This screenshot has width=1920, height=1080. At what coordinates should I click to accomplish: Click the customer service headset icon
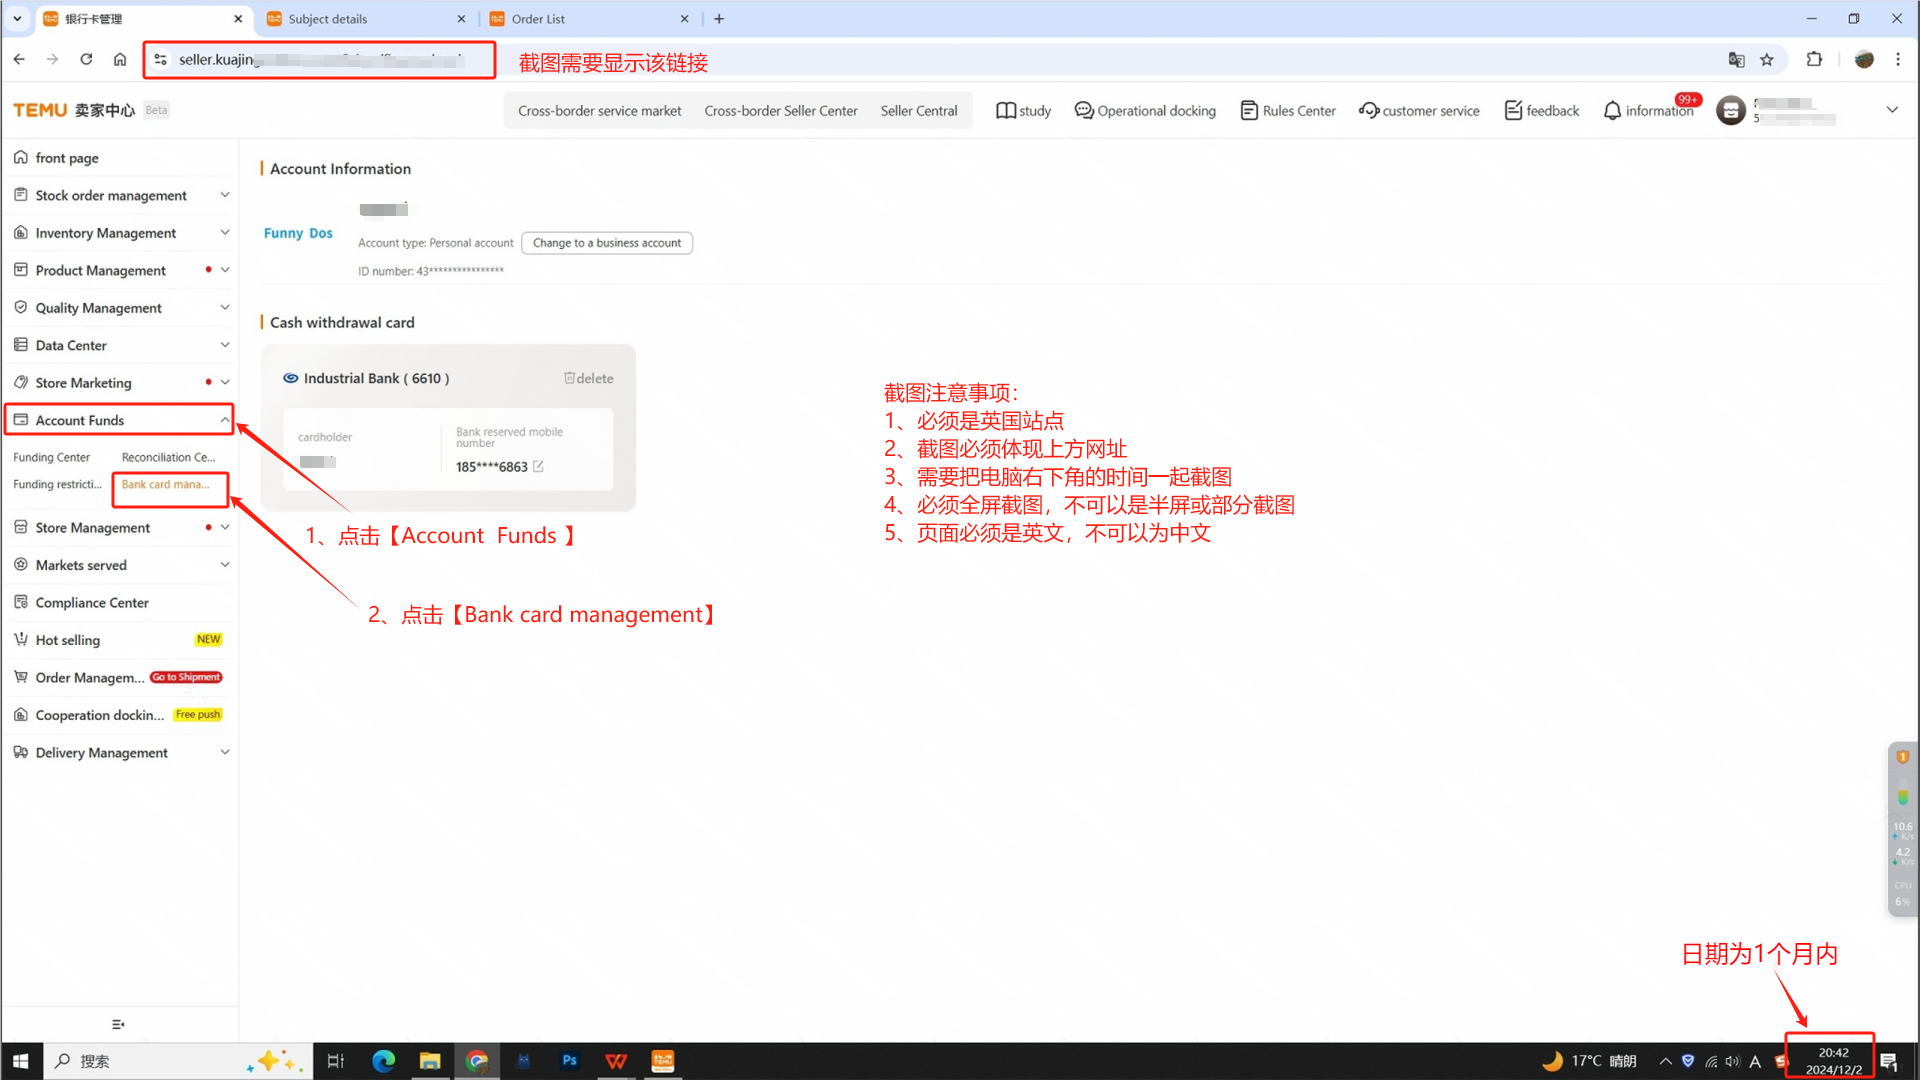pyautogui.click(x=1369, y=111)
